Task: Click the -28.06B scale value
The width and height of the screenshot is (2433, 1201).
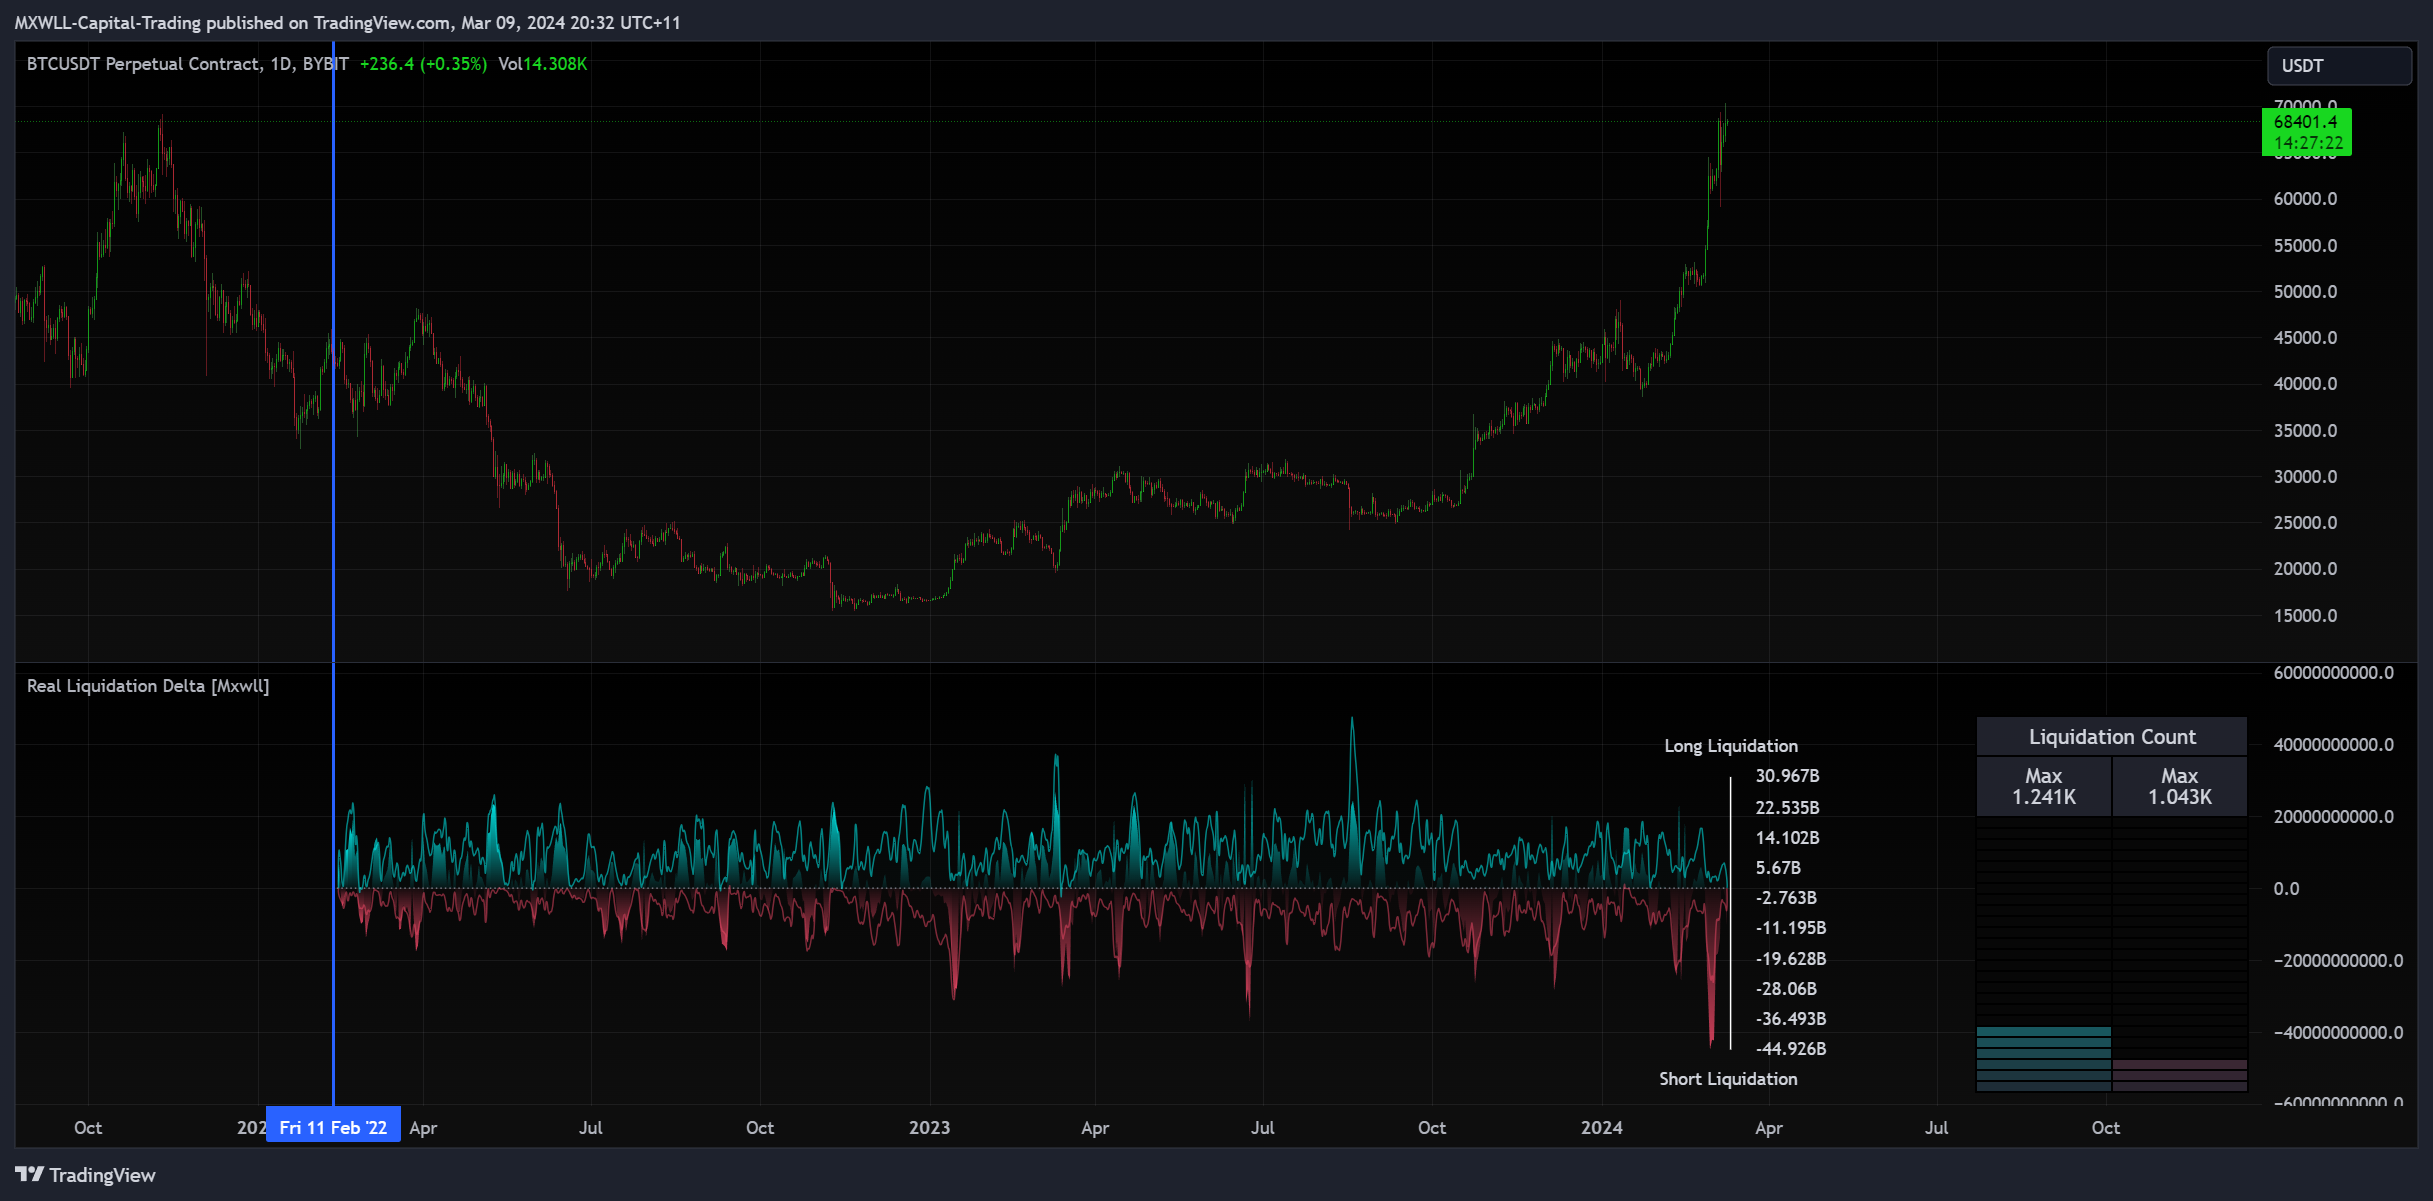Action: 1786,989
